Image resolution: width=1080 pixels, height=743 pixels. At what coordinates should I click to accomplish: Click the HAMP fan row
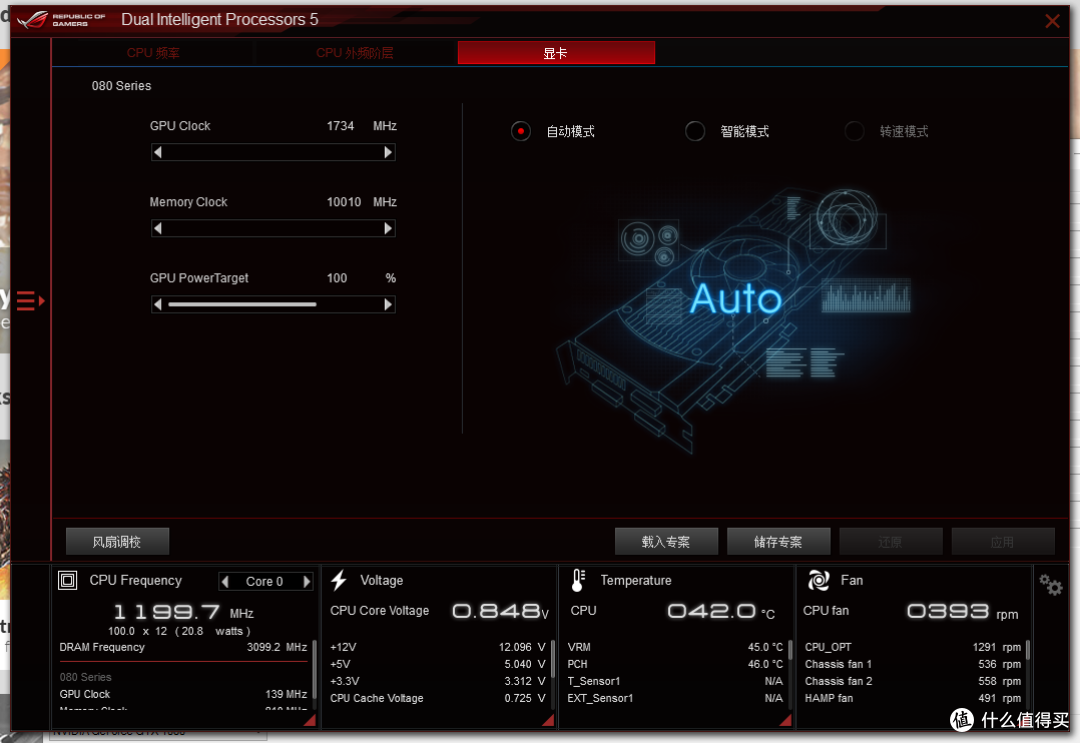[x=913, y=698]
